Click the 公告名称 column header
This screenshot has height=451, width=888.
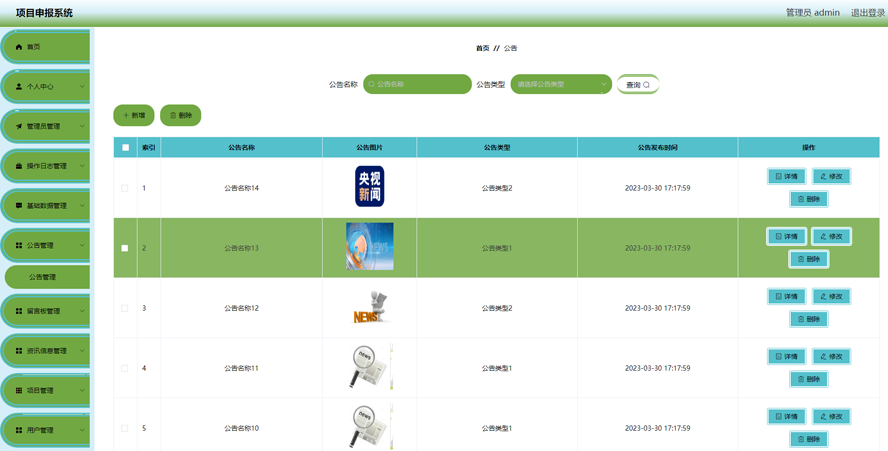[242, 147]
